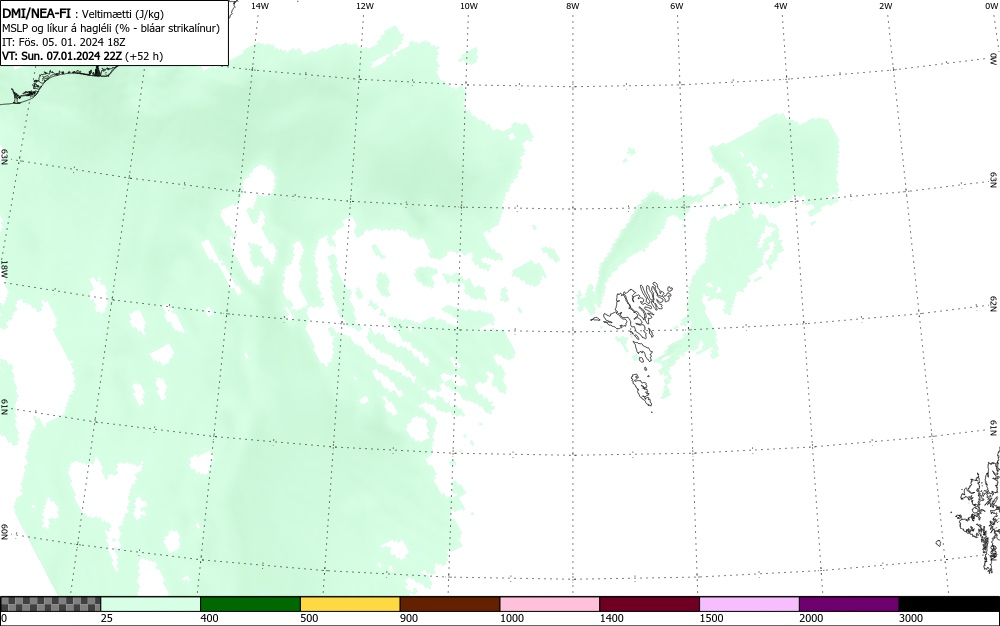Click the Shetland coastline outline at map edge

pyautogui.click(x=979, y=510)
